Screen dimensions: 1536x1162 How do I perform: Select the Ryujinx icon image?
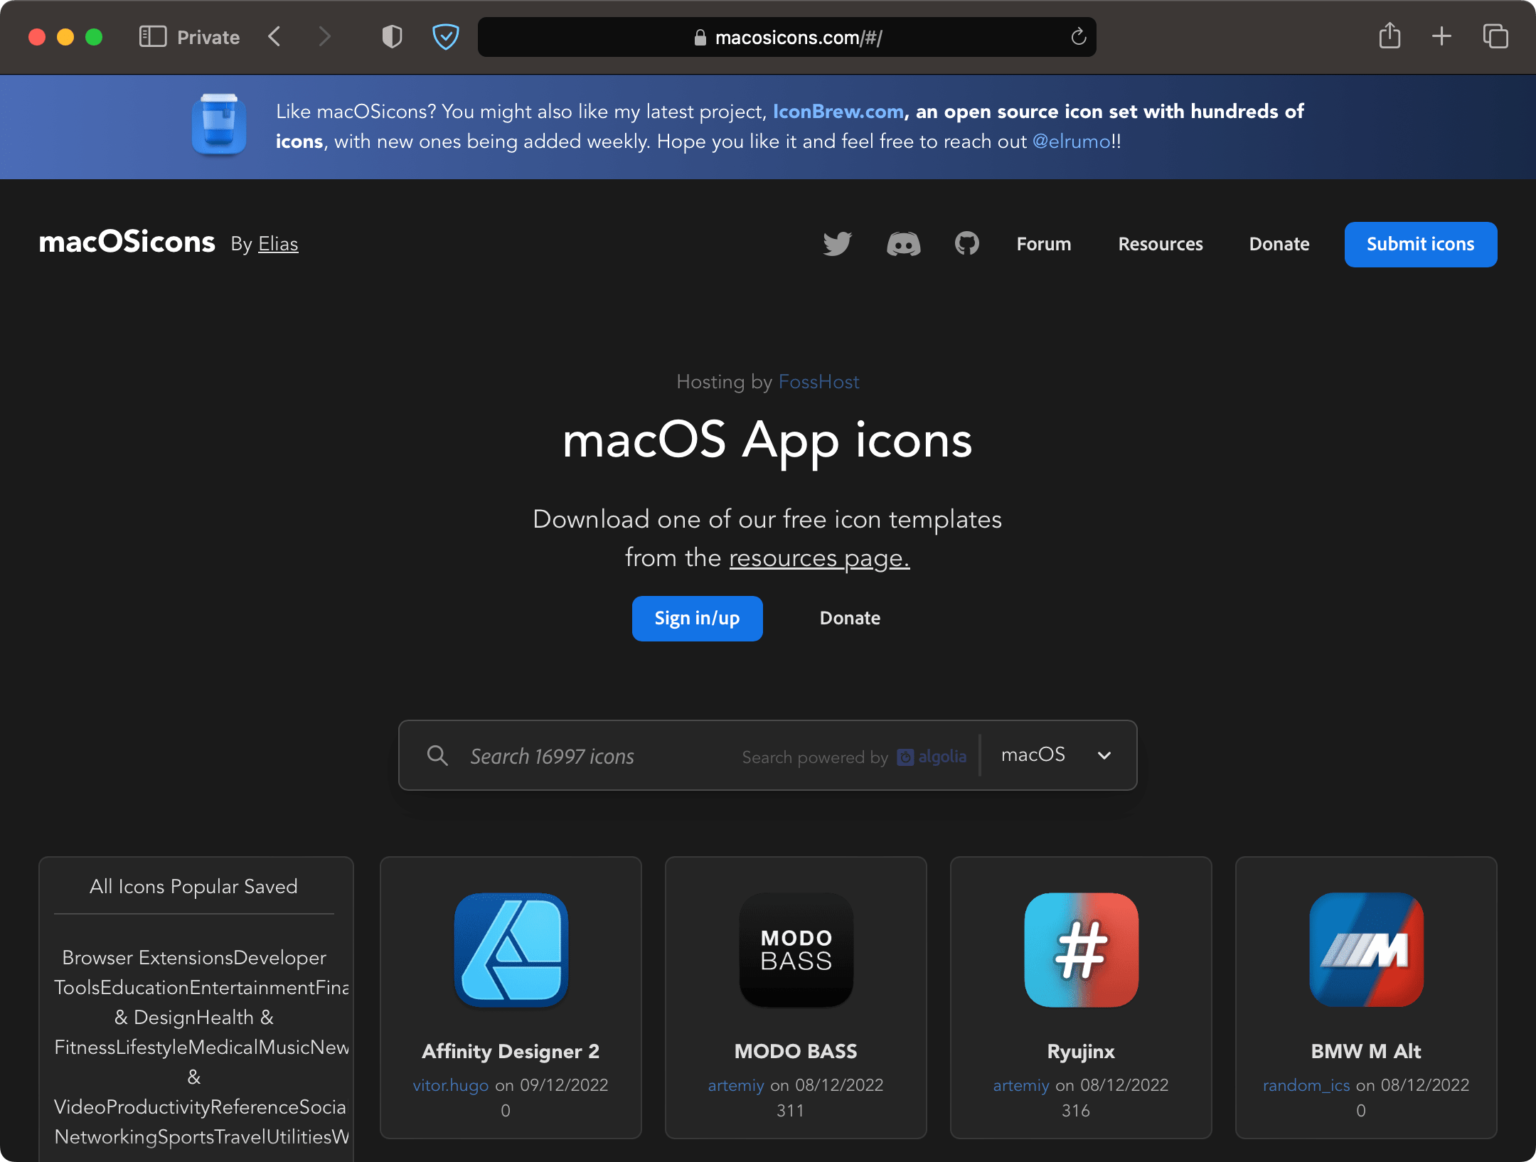coord(1081,950)
